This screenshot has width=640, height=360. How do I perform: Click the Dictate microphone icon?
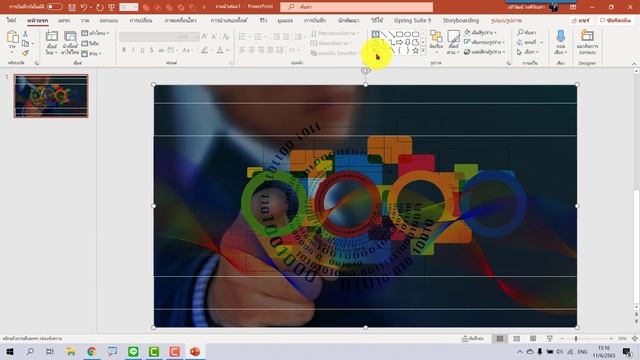click(560, 37)
